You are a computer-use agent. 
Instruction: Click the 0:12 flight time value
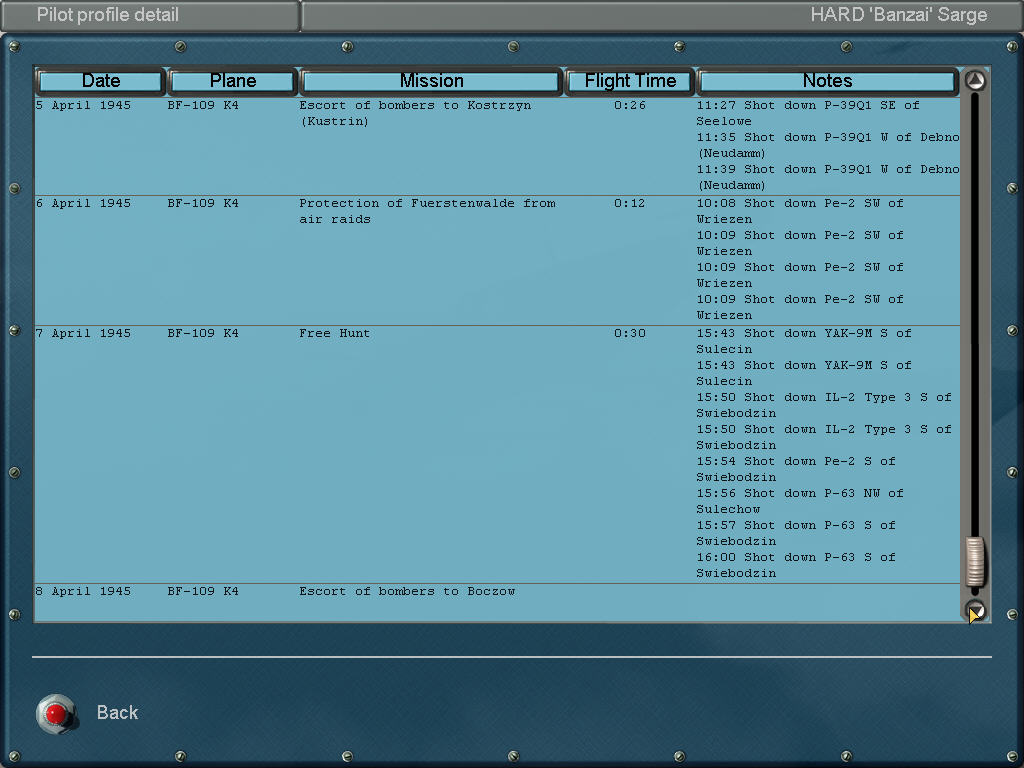tap(630, 203)
